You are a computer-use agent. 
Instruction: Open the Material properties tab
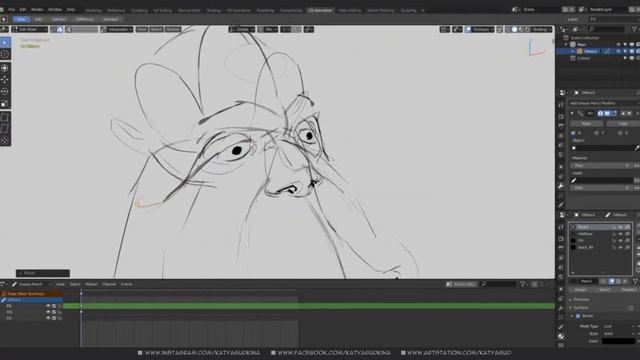point(561,336)
